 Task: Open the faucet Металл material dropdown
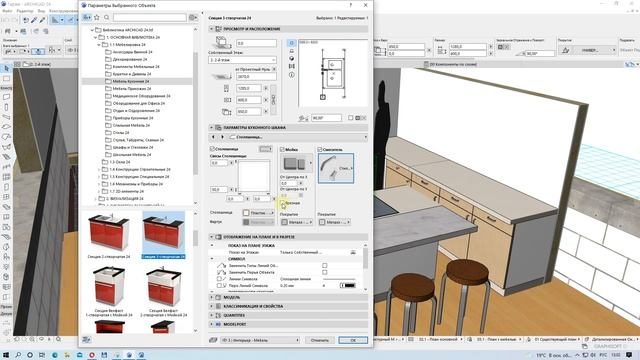[334, 222]
